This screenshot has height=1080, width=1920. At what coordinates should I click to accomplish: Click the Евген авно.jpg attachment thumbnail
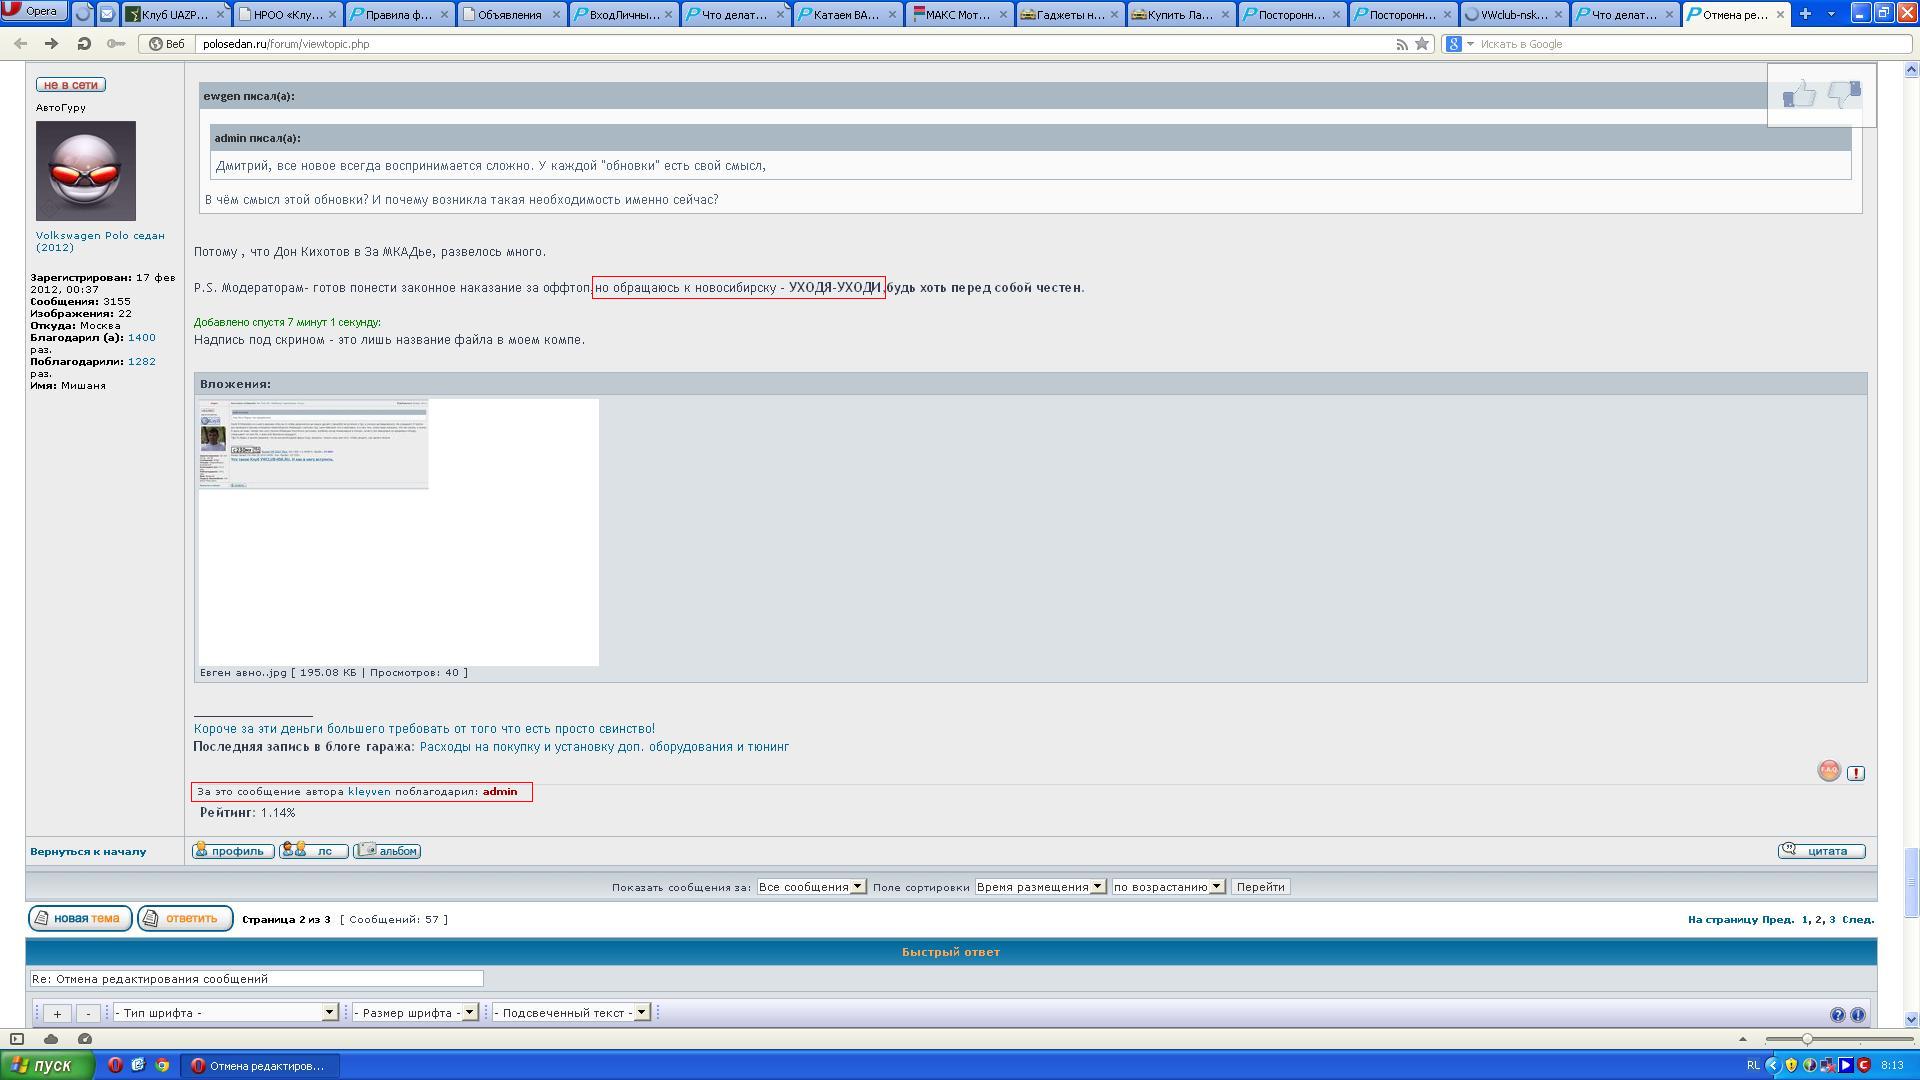314,445
